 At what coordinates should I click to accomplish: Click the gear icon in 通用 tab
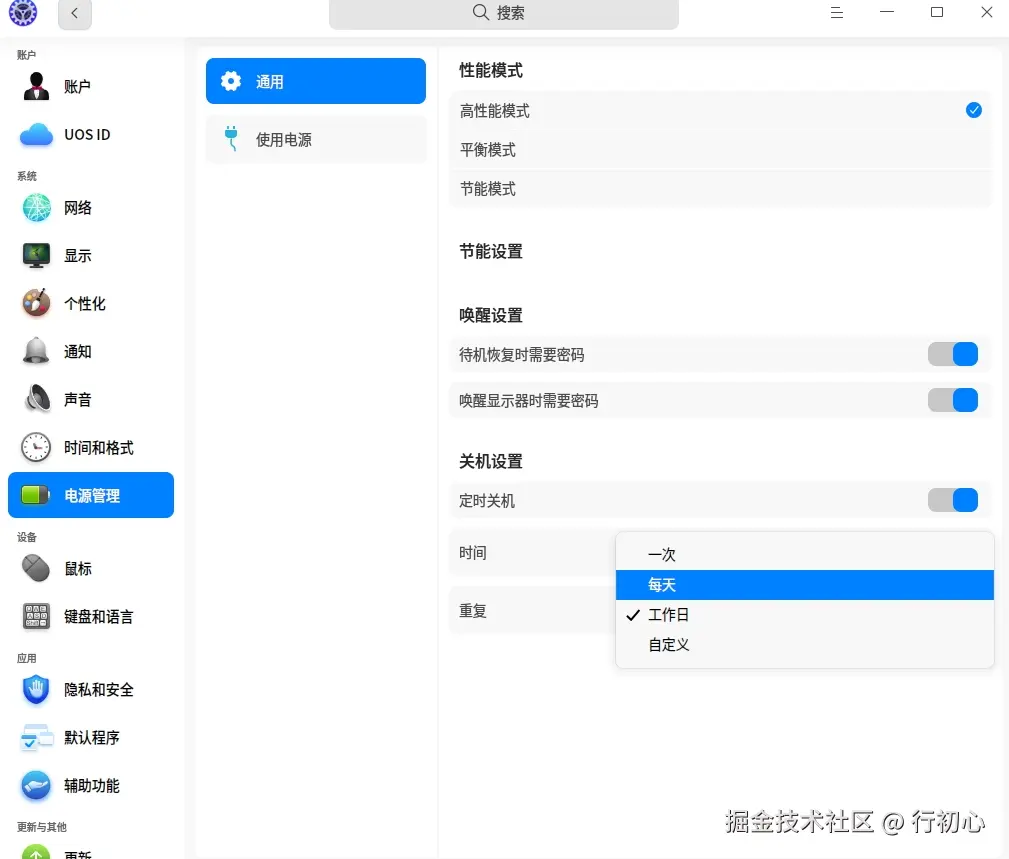point(230,81)
